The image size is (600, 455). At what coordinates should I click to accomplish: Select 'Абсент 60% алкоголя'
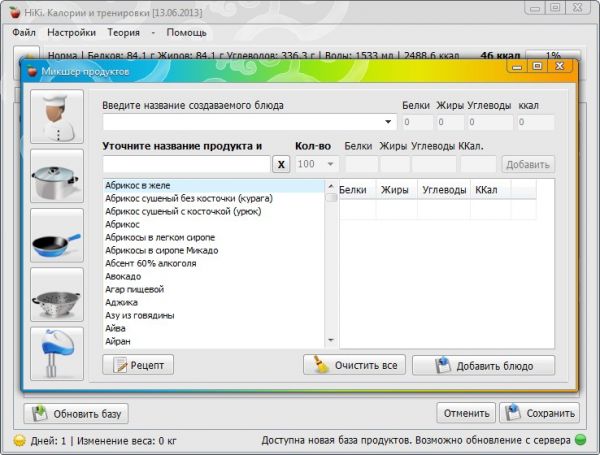tap(214, 264)
